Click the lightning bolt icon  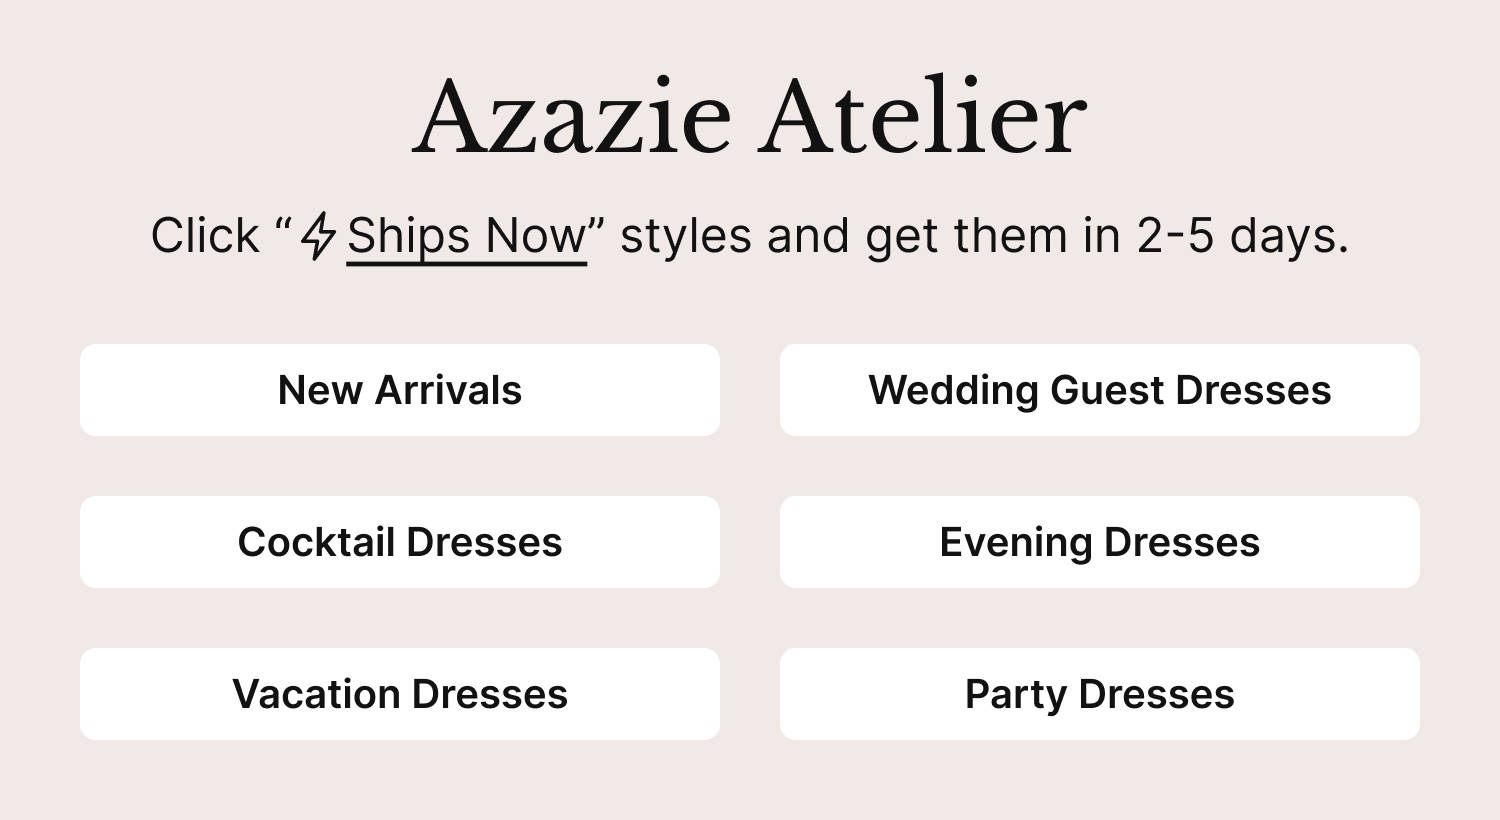pos(319,236)
